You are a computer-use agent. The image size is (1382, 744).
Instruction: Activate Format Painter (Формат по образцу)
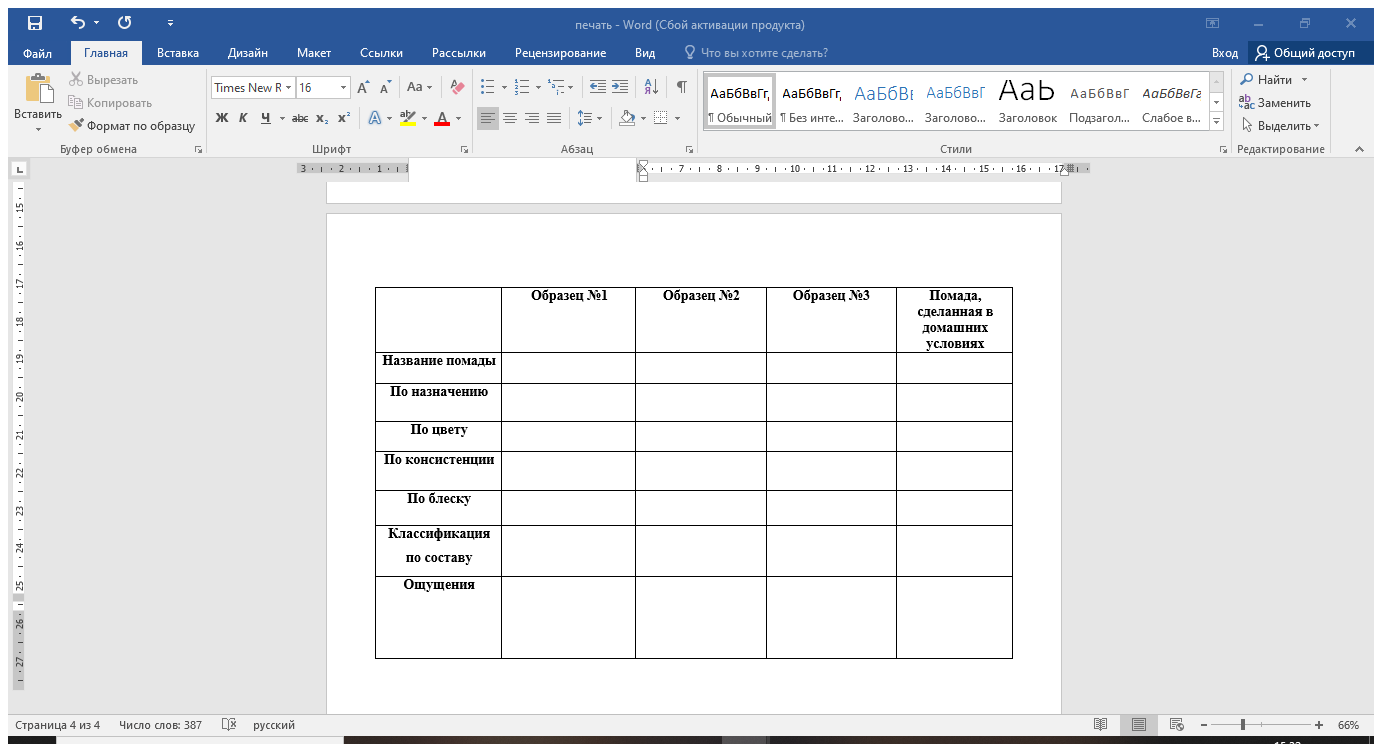[132, 126]
